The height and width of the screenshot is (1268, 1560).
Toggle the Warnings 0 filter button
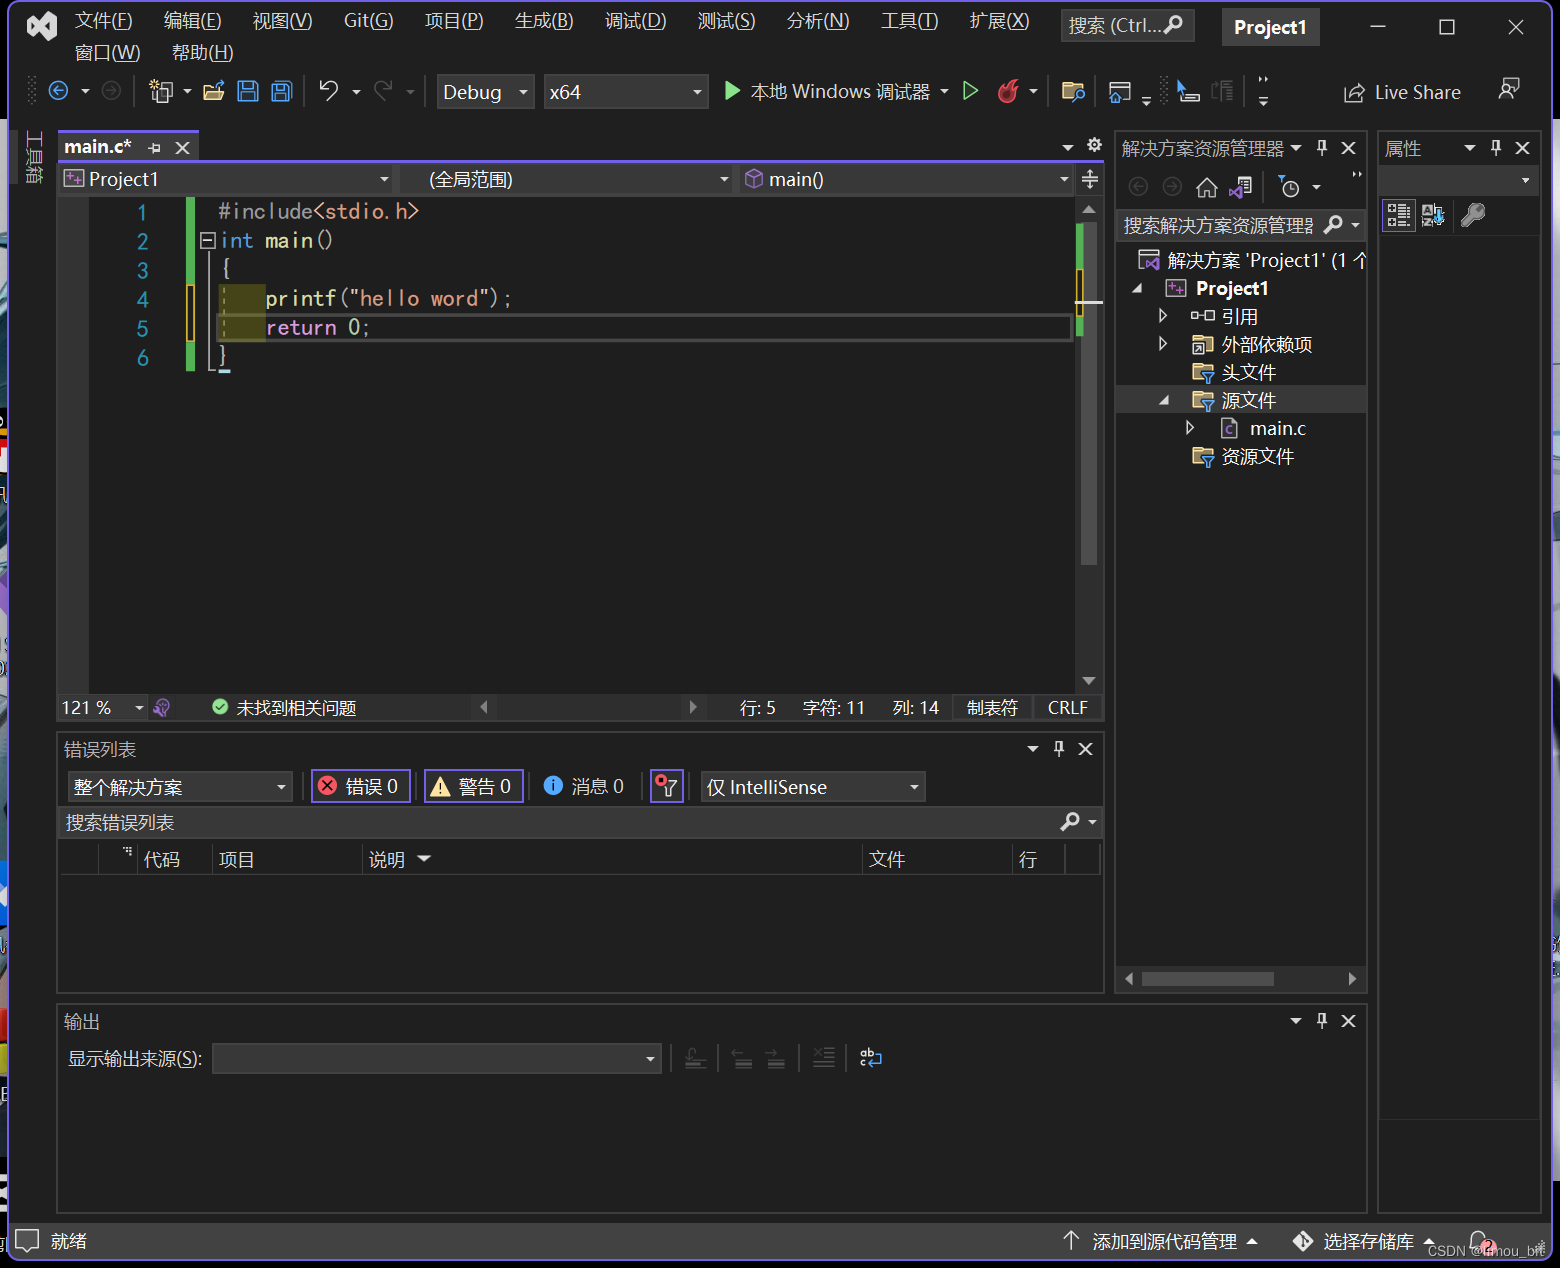473,787
